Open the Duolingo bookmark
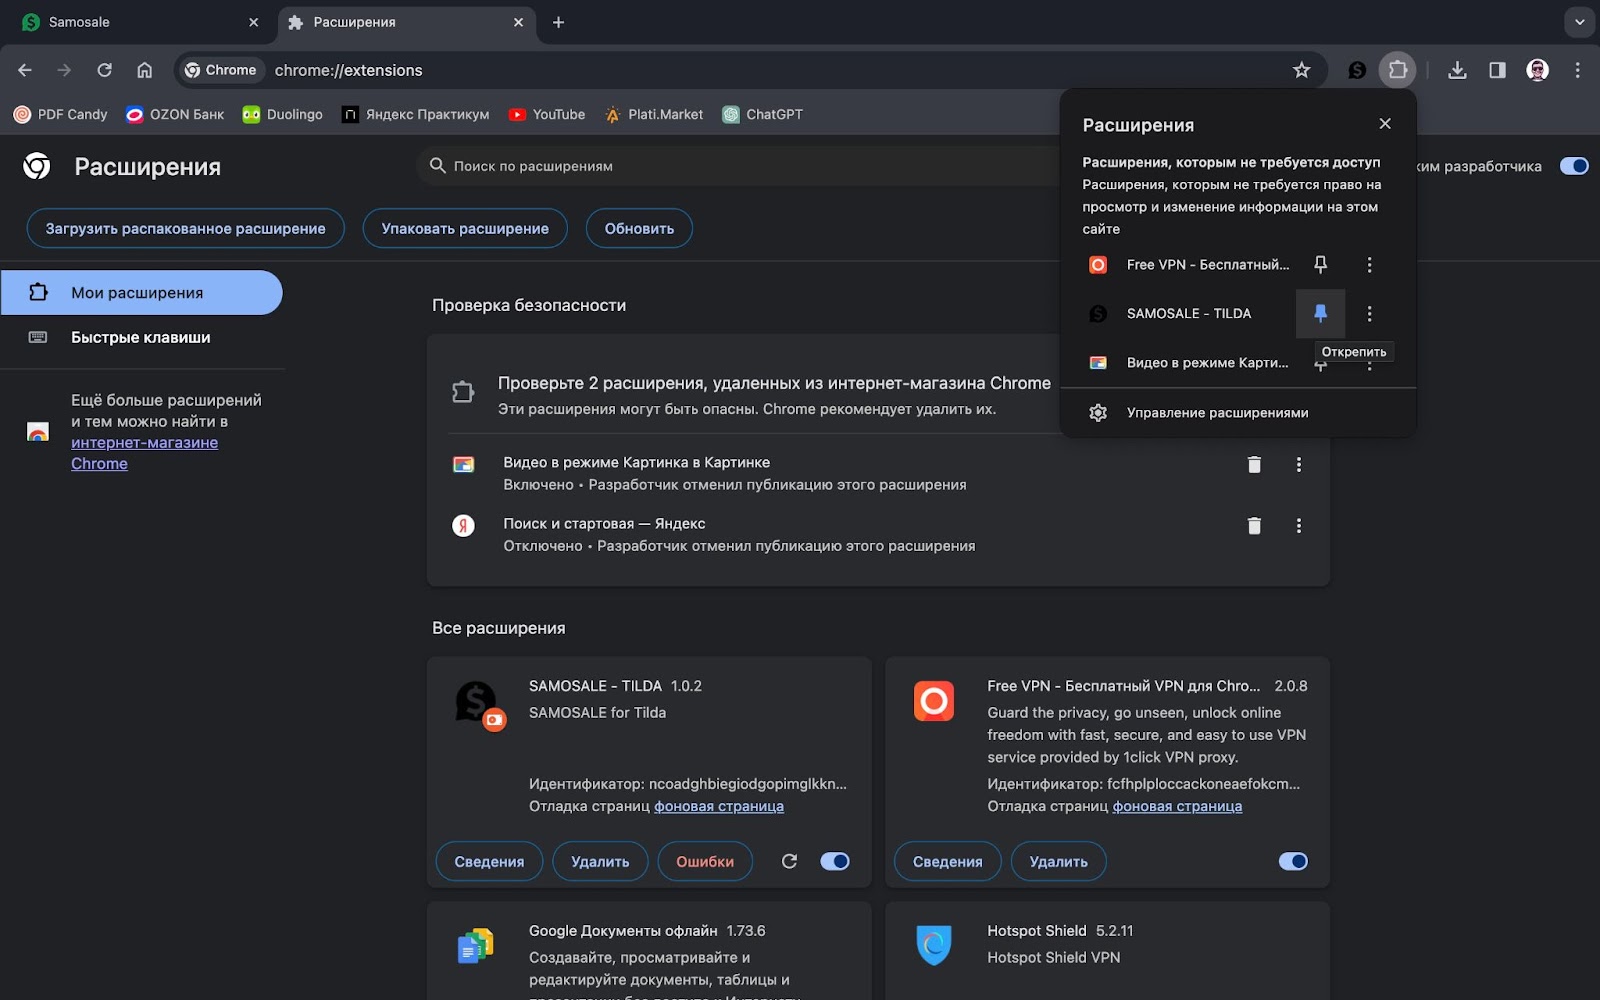This screenshot has width=1600, height=1000. [283, 114]
